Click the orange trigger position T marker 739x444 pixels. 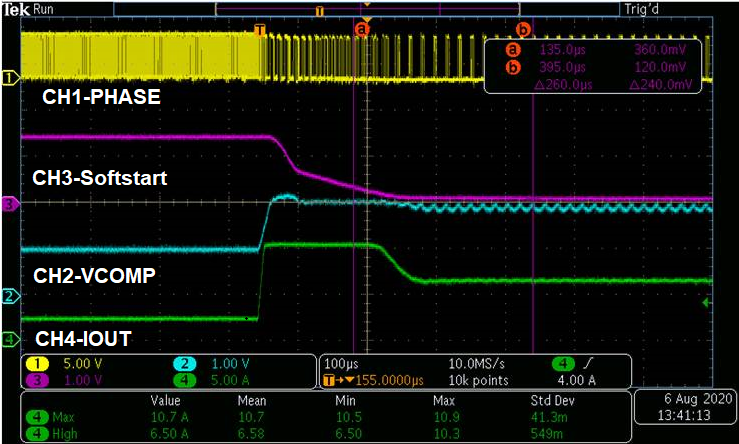[260, 30]
